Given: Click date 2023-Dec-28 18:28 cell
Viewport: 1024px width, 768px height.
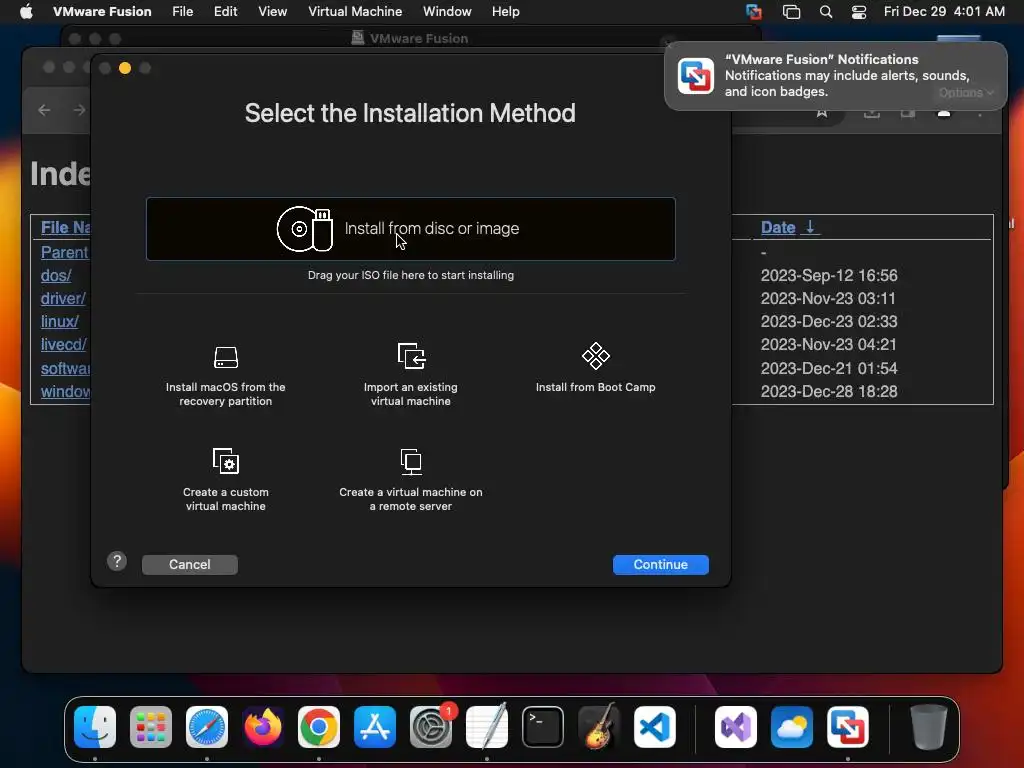Looking at the screenshot, I should coord(829,391).
